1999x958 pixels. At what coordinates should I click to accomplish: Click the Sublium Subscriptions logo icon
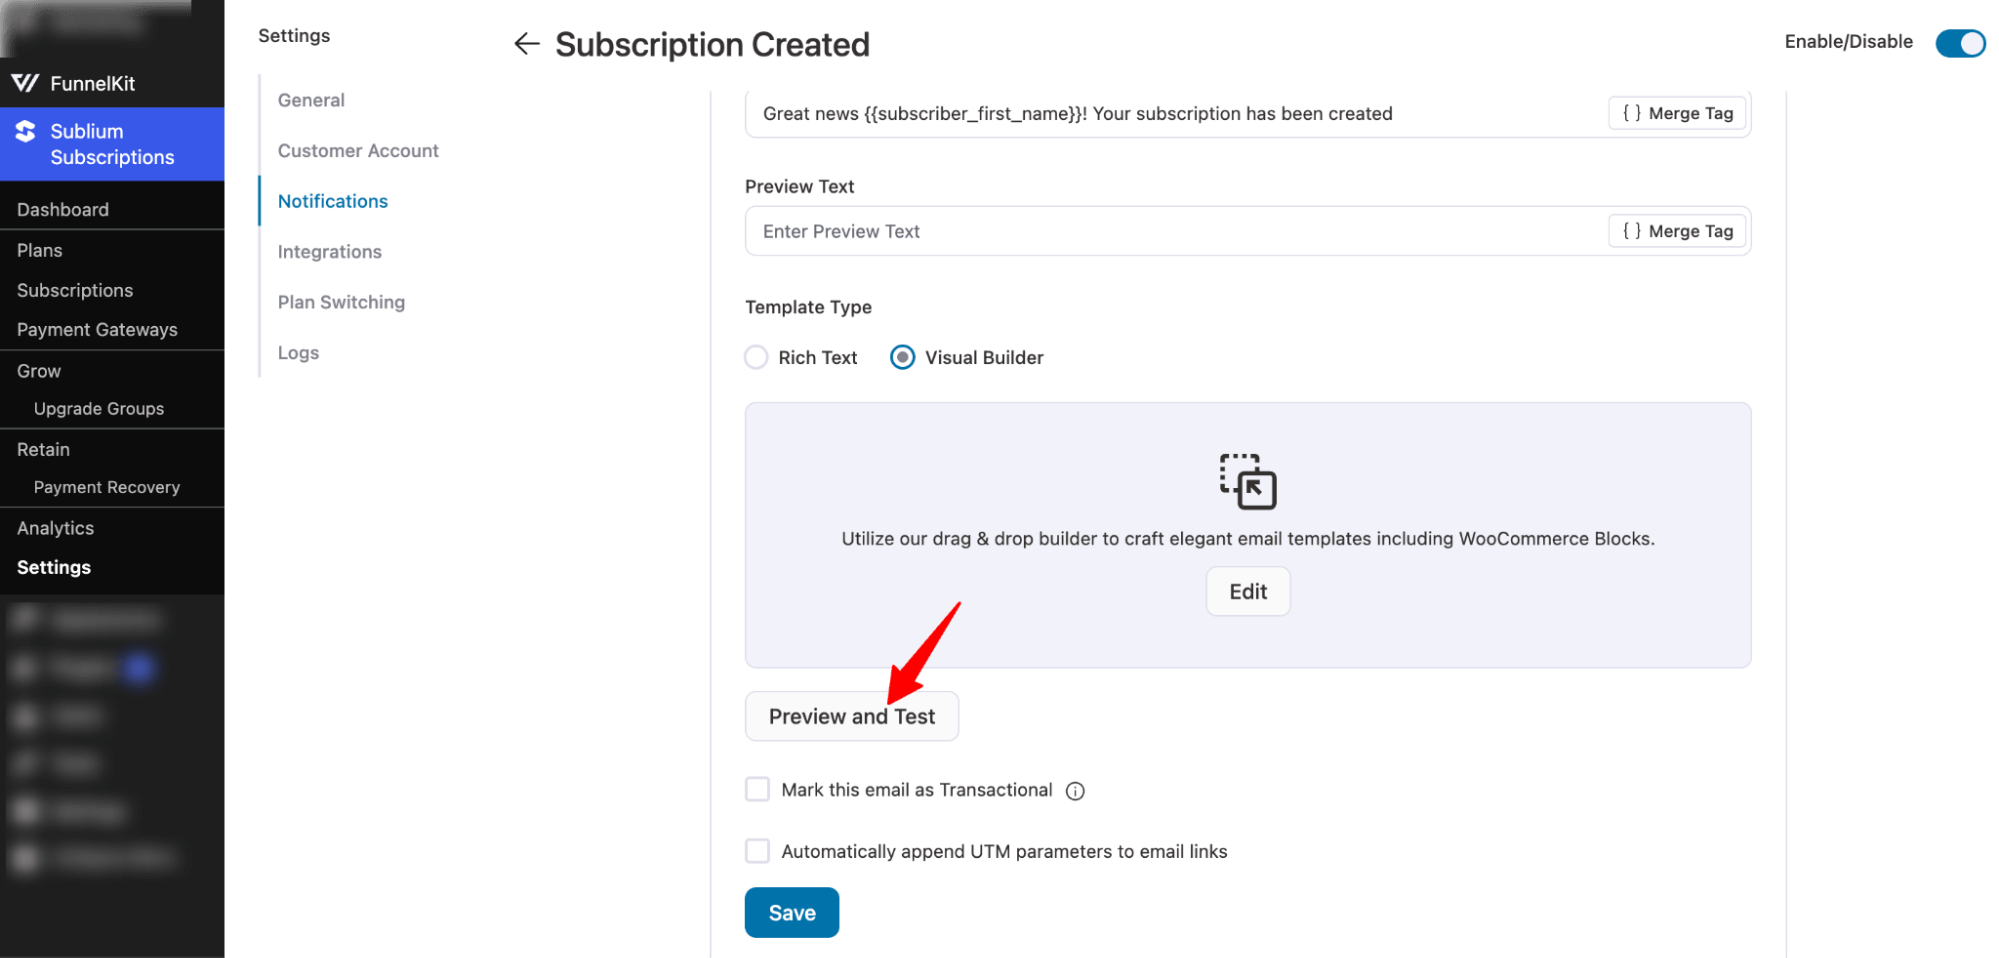[26, 131]
